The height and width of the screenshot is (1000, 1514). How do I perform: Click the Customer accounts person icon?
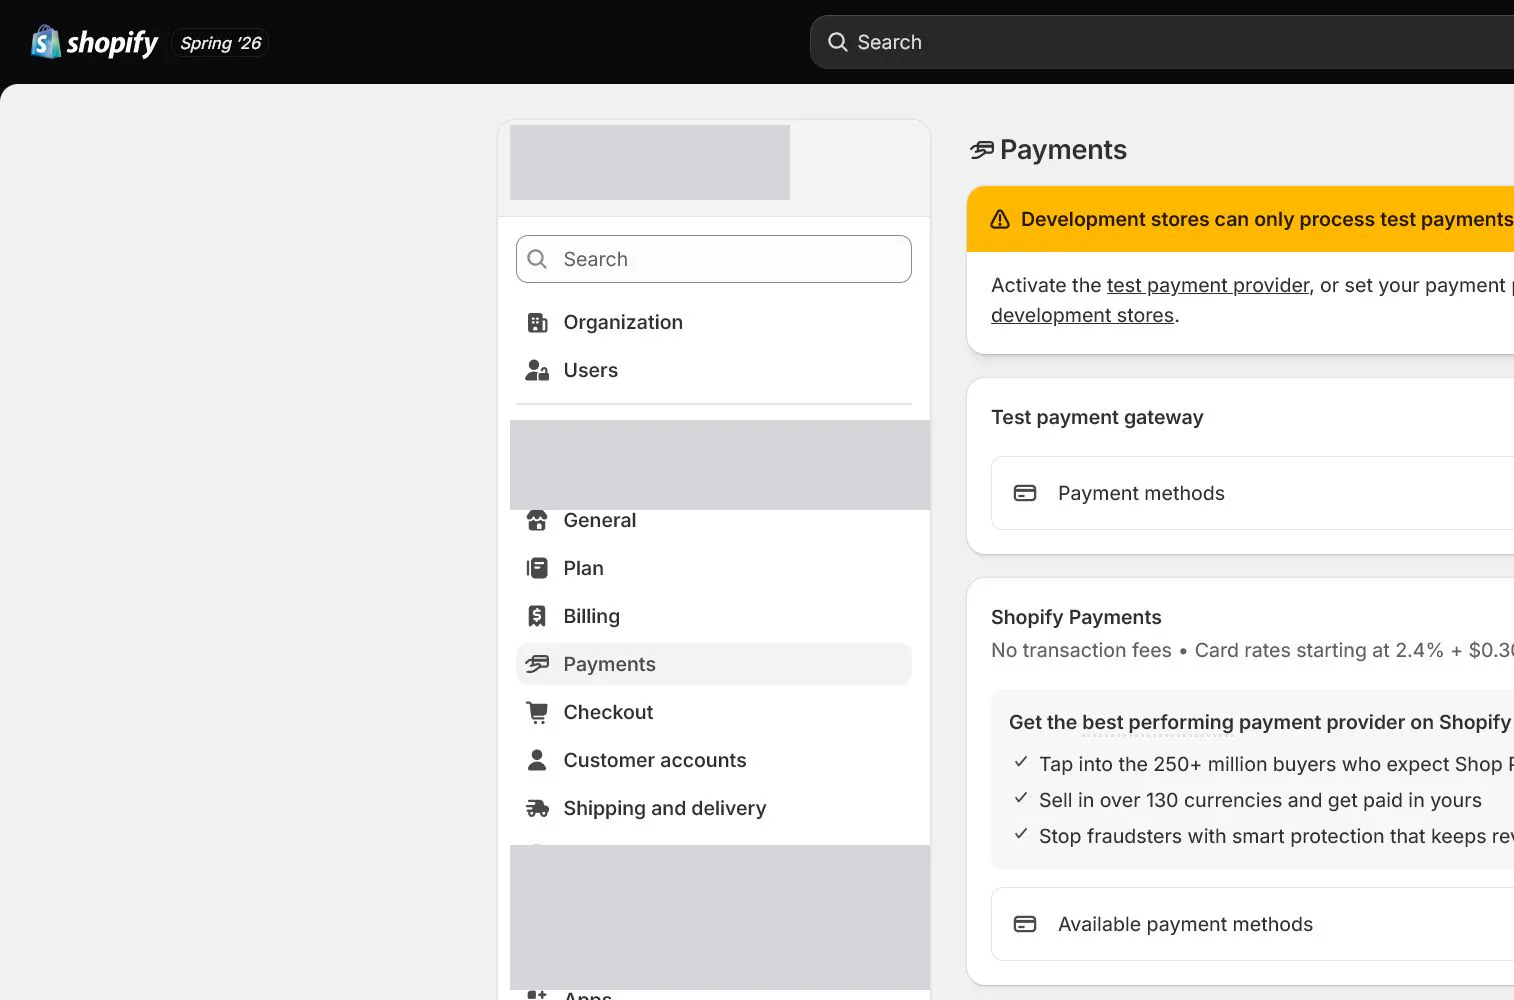pos(537,760)
